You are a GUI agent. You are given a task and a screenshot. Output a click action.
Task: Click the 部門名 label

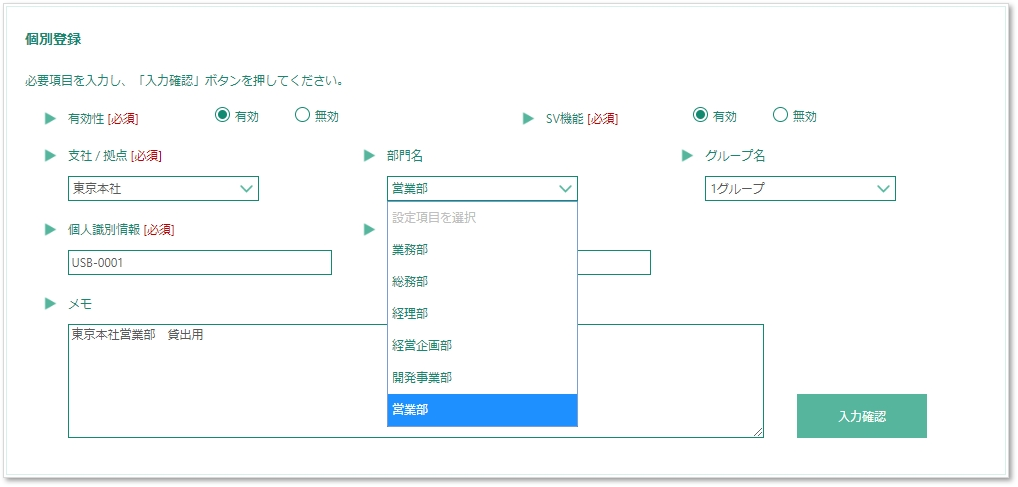coord(404,156)
